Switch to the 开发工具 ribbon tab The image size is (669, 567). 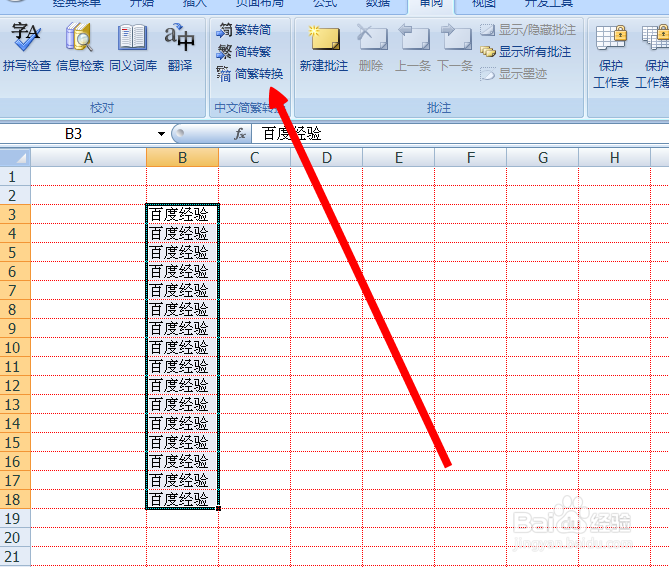(549, 3)
